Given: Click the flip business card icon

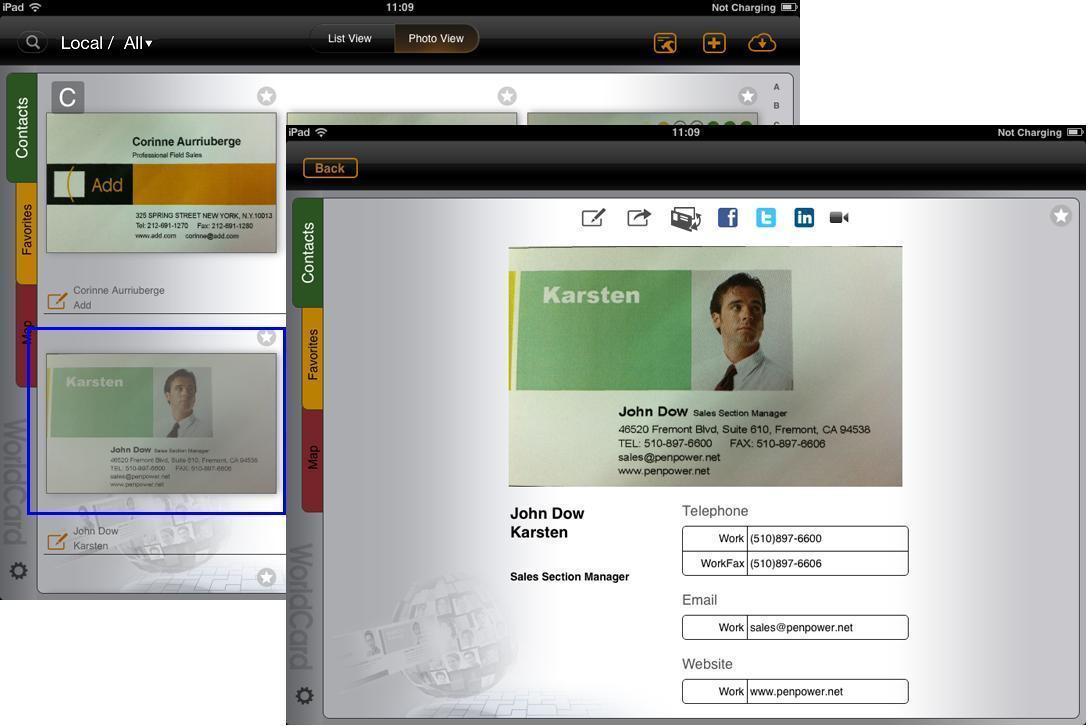Looking at the screenshot, I should pyautogui.click(x=685, y=219).
